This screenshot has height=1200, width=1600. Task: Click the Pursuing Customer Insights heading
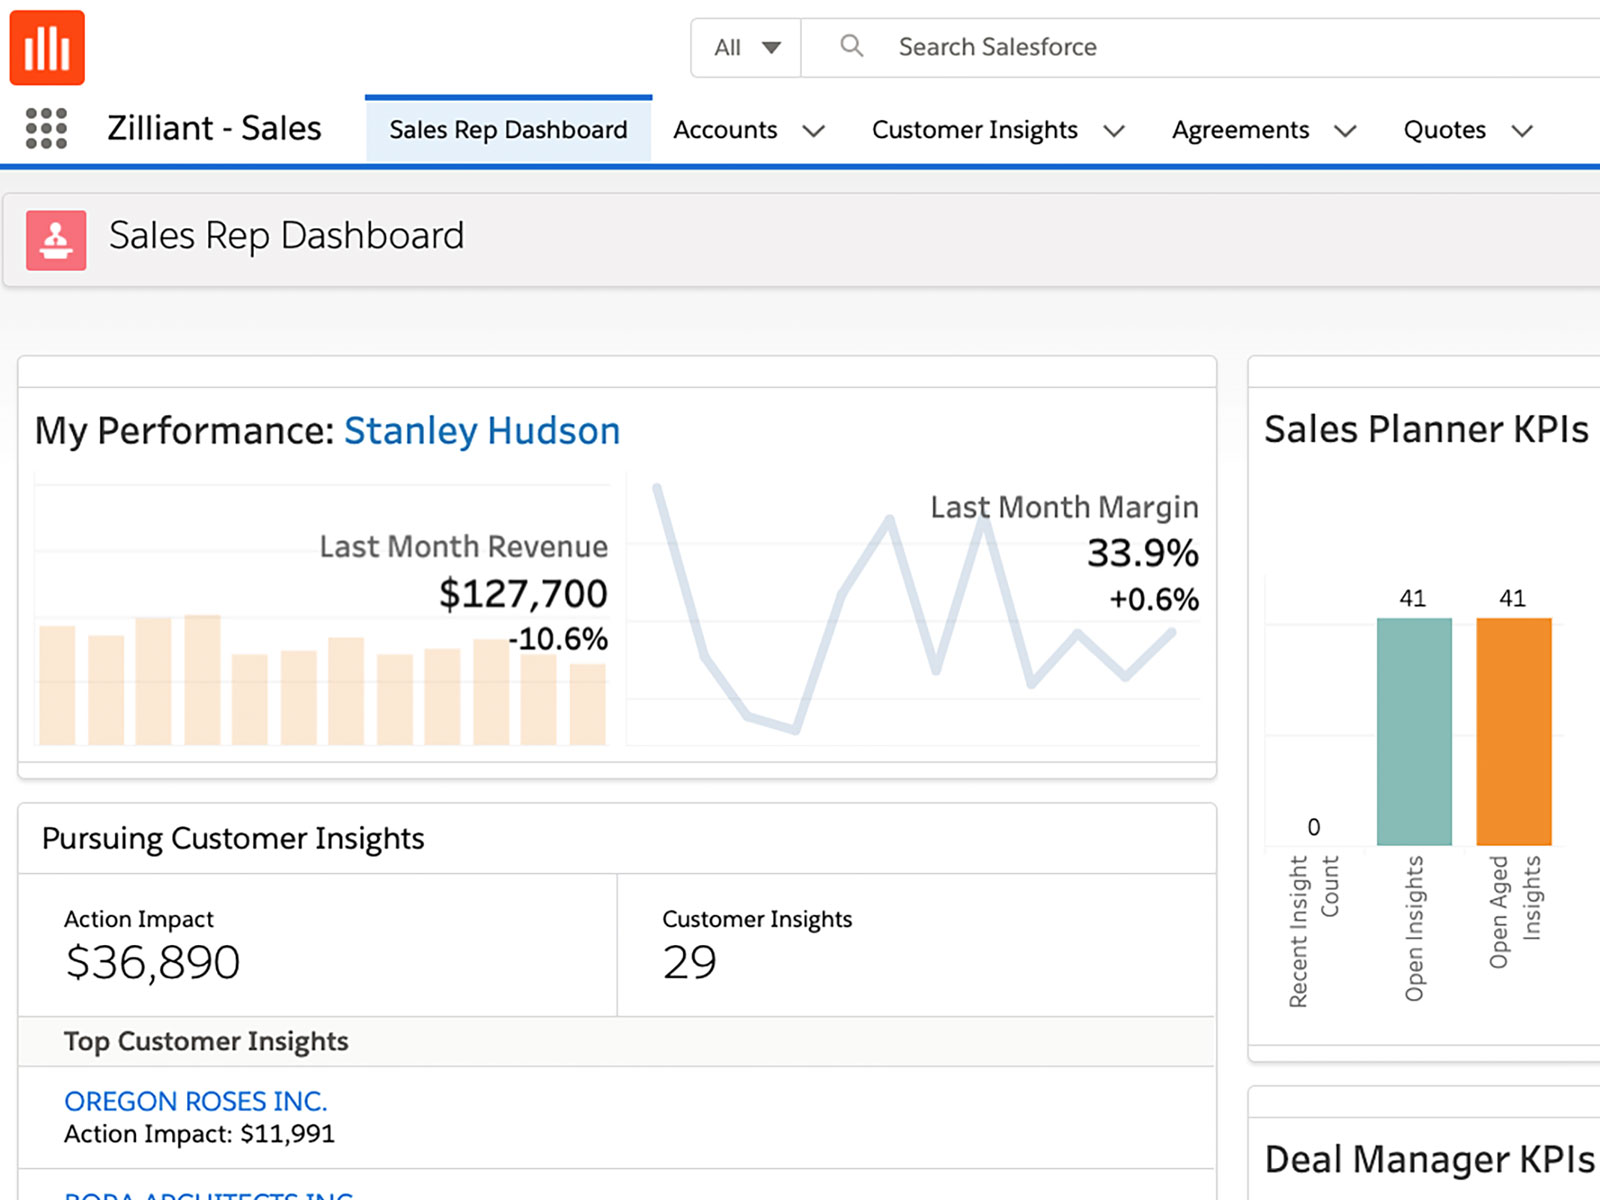pyautogui.click(x=233, y=838)
